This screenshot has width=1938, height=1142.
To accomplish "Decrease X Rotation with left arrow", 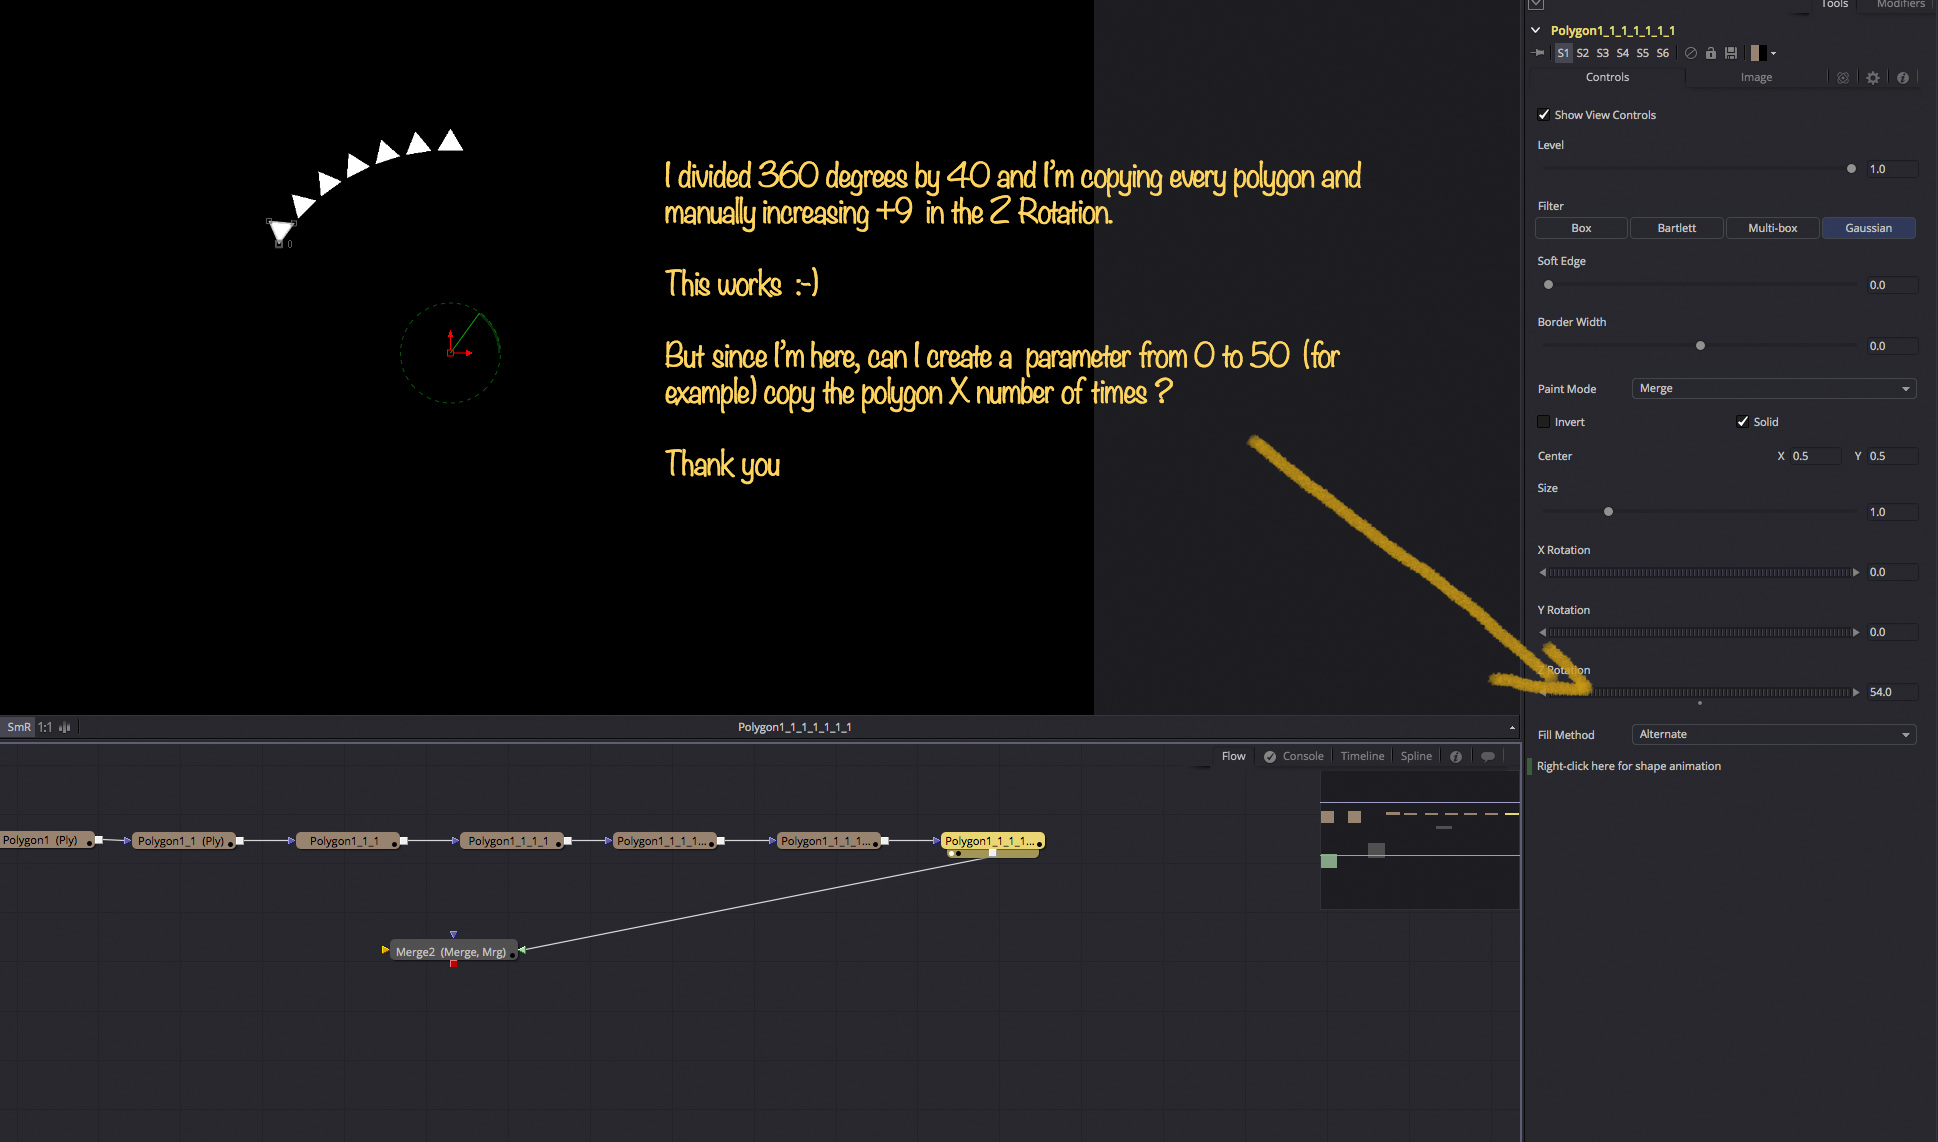I will click(1542, 572).
